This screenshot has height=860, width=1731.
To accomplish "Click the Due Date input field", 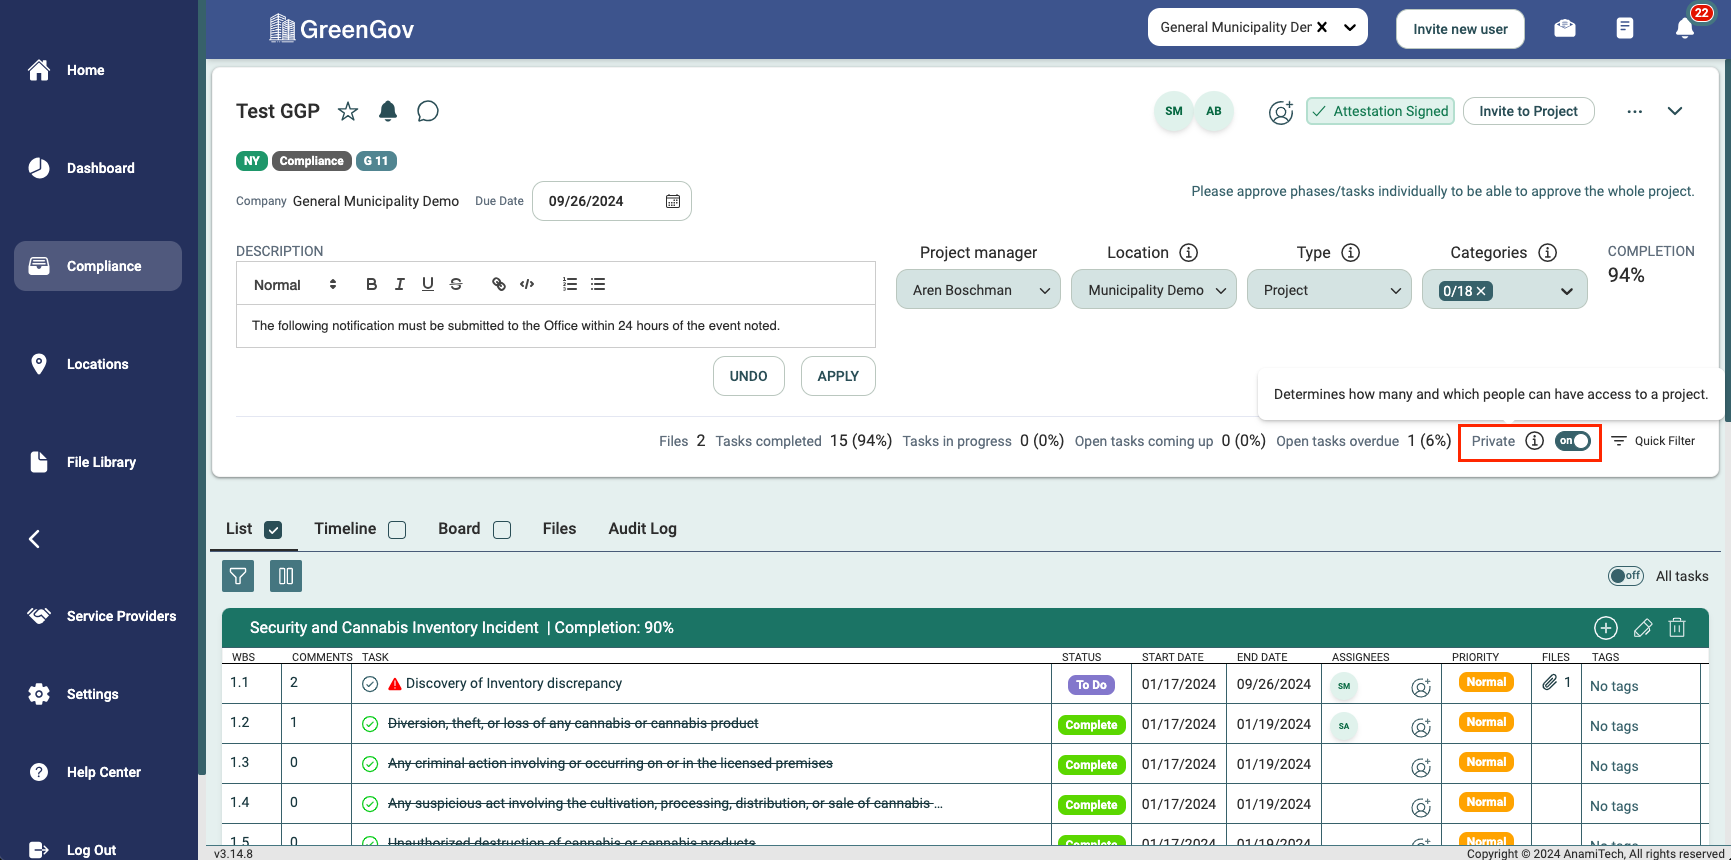I will 600,201.
